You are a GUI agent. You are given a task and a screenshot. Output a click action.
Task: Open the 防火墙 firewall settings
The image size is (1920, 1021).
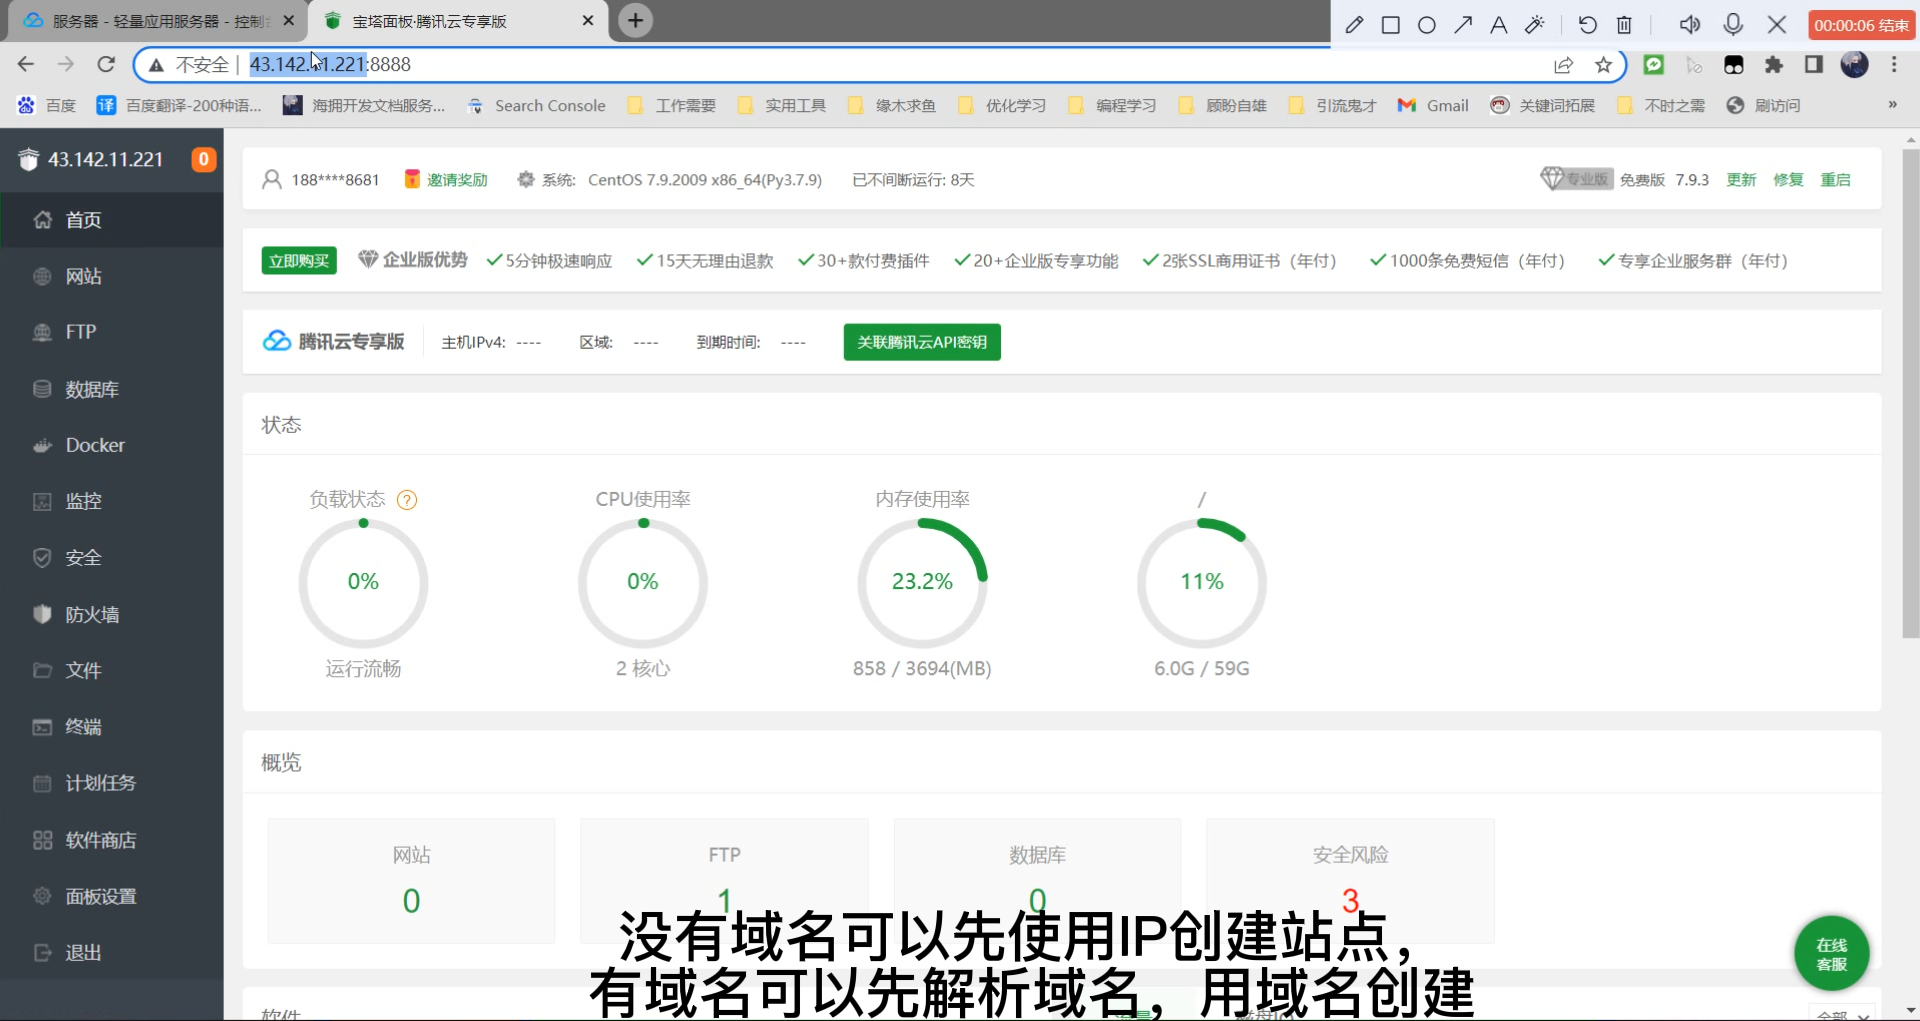pos(91,614)
